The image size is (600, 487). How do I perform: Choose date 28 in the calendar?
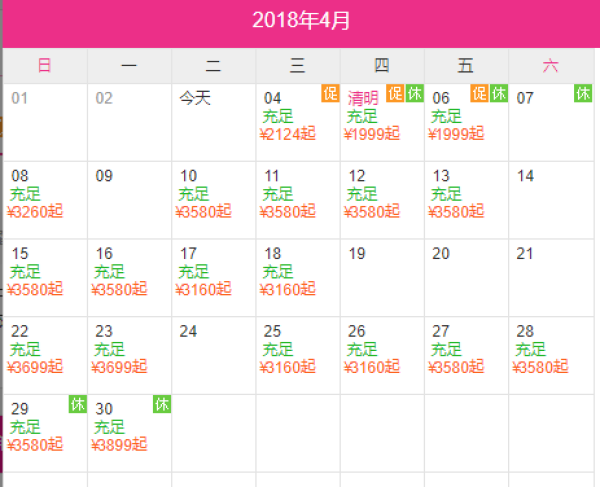click(x=551, y=355)
